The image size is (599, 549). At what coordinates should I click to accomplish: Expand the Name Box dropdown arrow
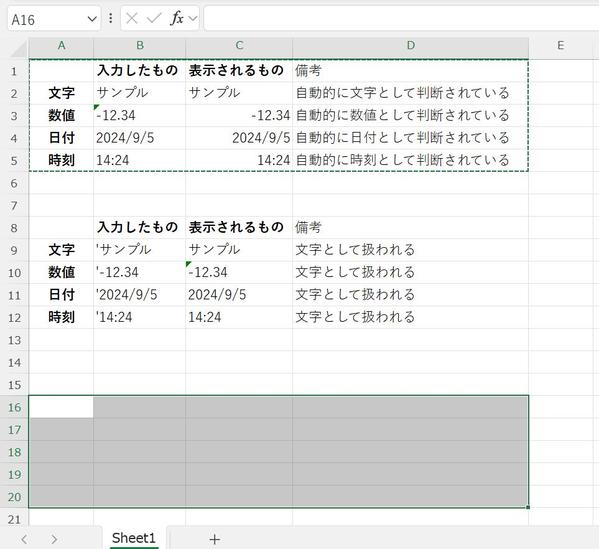[92, 18]
